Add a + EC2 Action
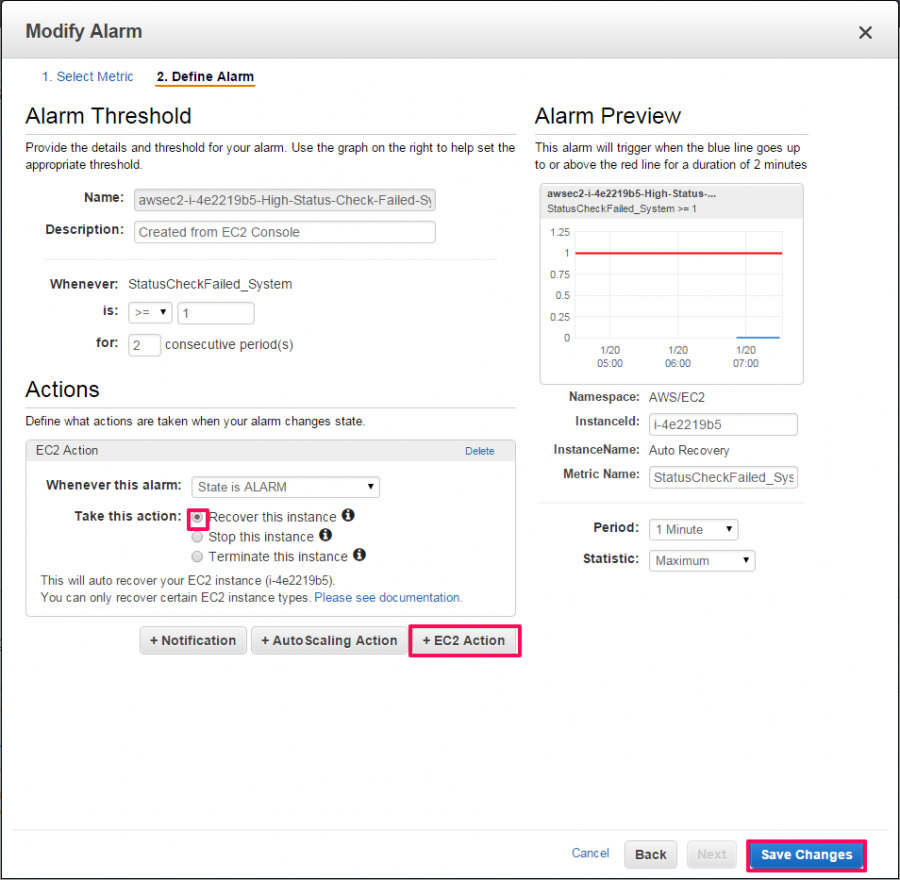The height and width of the screenshot is (880, 900). [464, 641]
